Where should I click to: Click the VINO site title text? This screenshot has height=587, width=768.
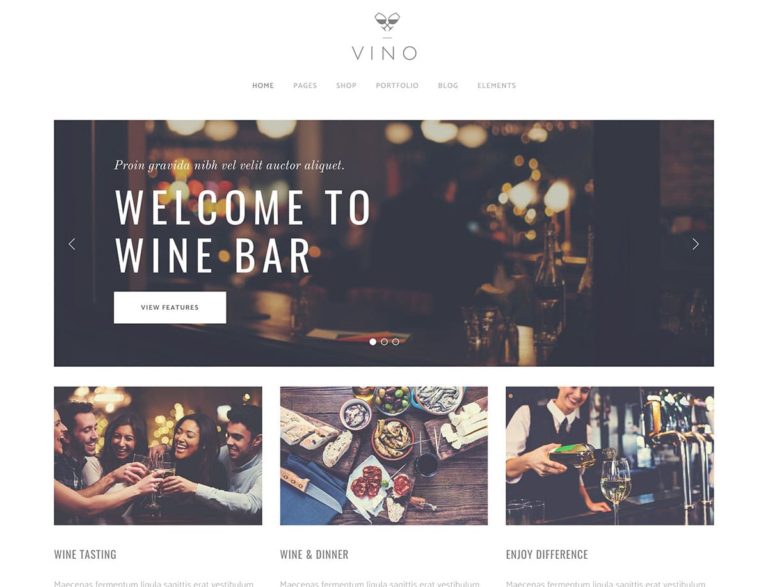(x=384, y=53)
